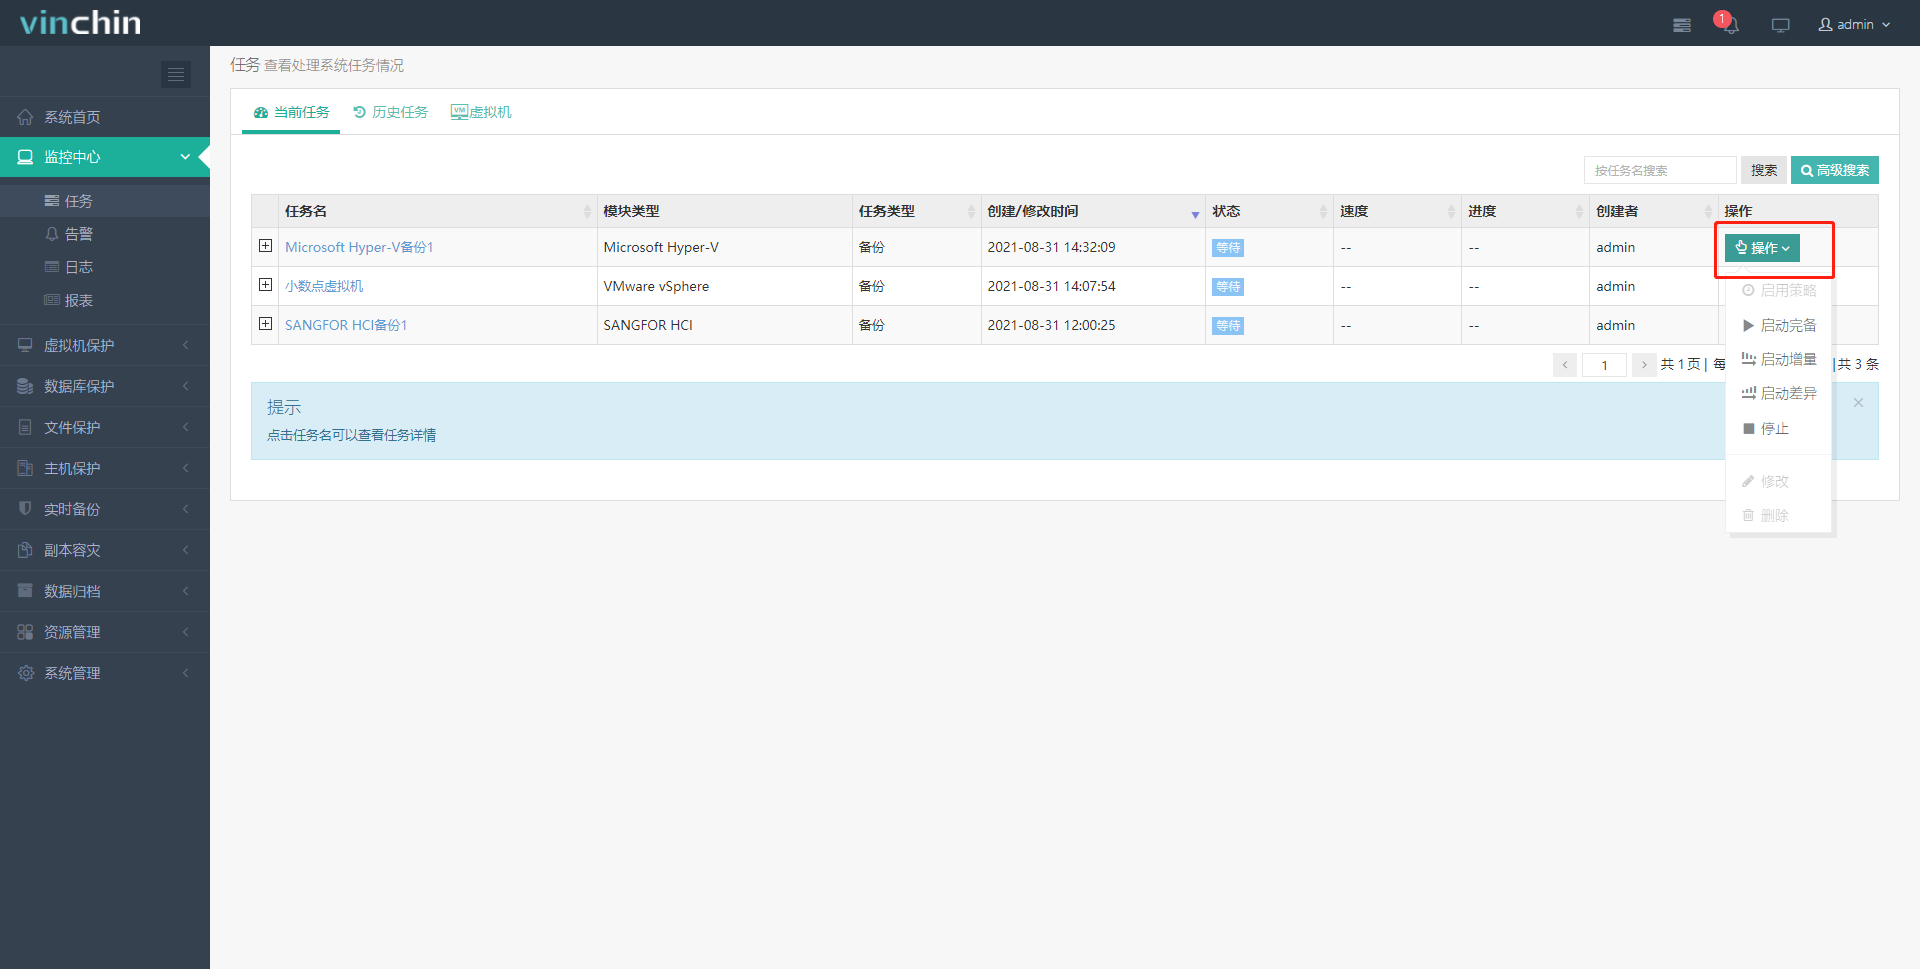Click the 高级搜索 advanced search button
Viewport: 1920px width, 969px height.
click(1834, 170)
